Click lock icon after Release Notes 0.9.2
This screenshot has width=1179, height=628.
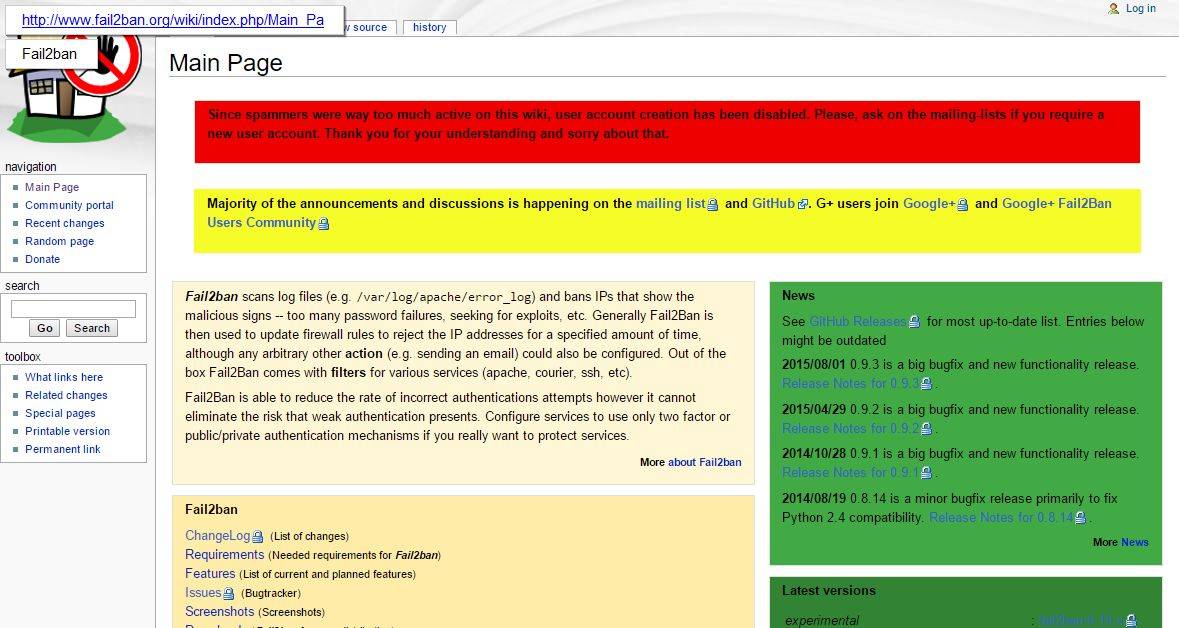pyautogui.click(x=926, y=429)
